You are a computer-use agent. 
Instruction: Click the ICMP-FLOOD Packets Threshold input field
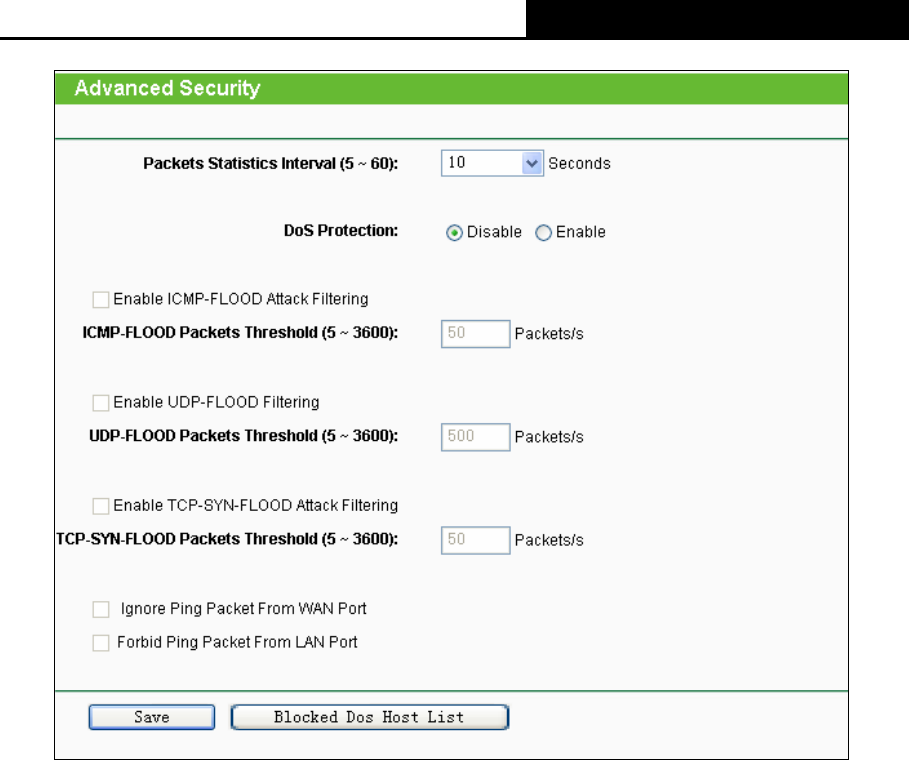[475, 334]
